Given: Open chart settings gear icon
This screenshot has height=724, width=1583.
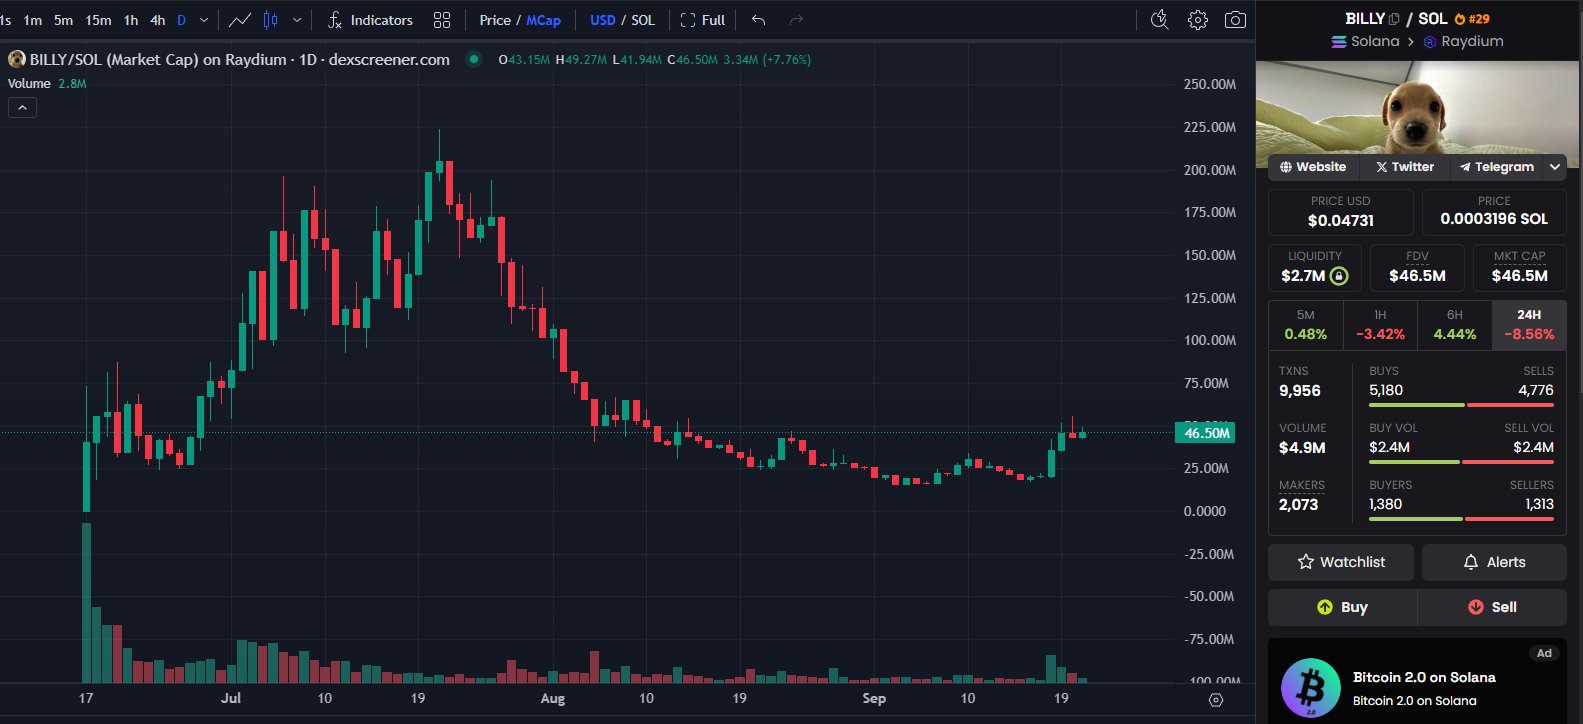Looking at the screenshot, I should [x=1198, y=20].
